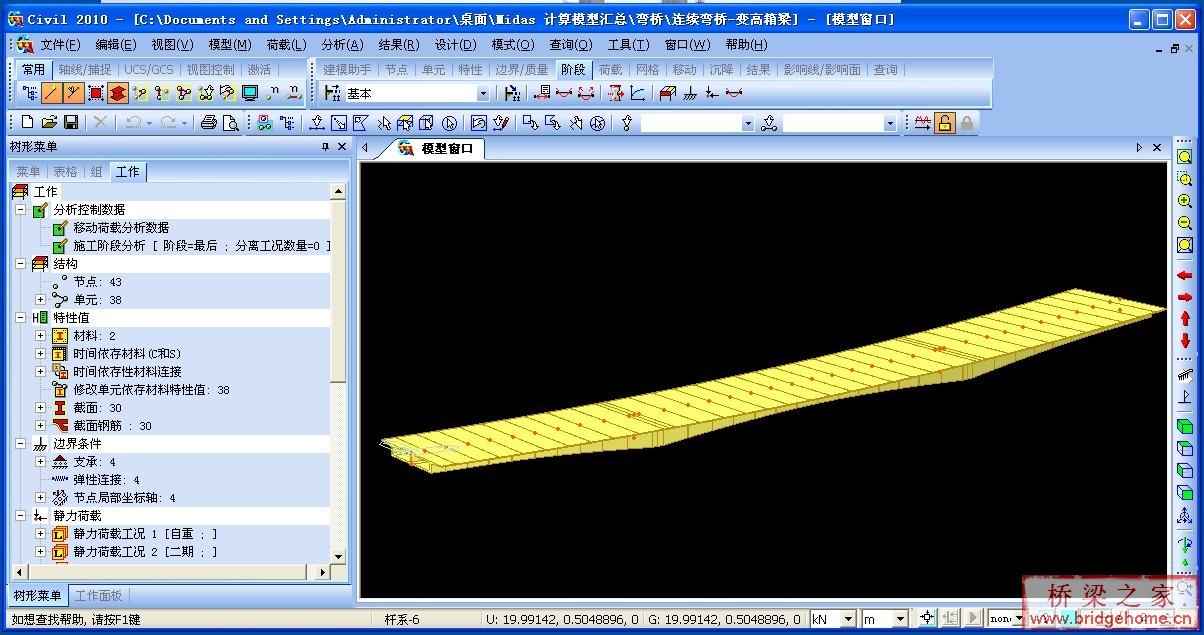Click the zoom fit icon atop the right toolbar
This screenshot has width=1204, height=635.
[1185, 157]
